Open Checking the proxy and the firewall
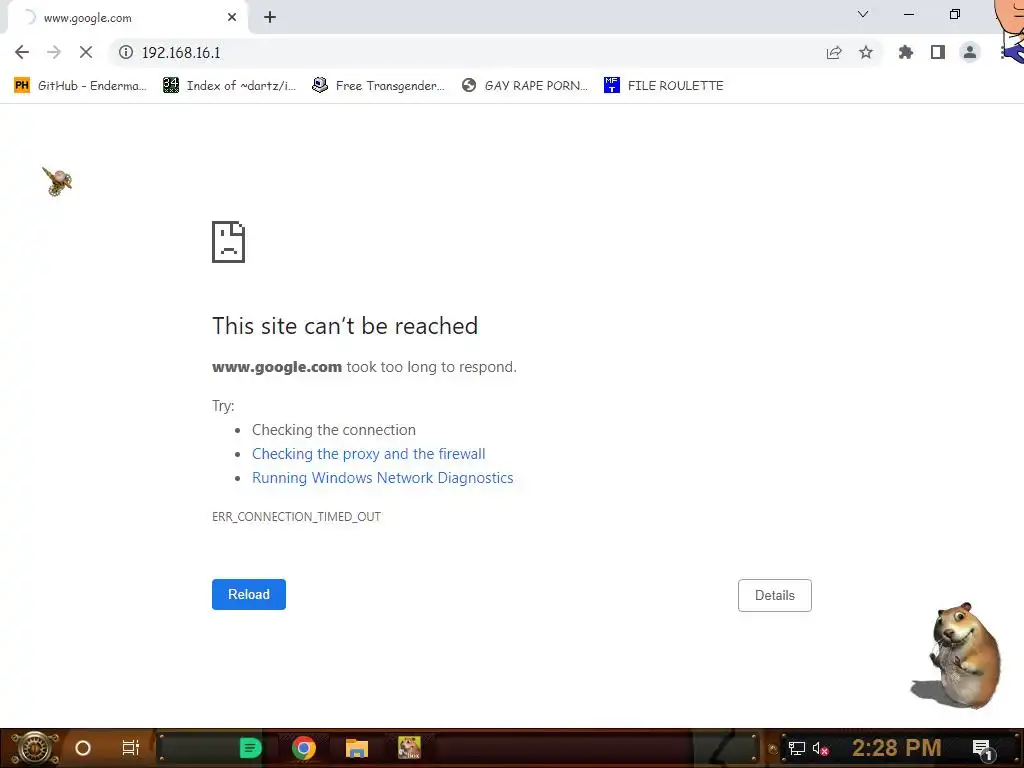Screen dimensions: 1024x768 [368, 454]
